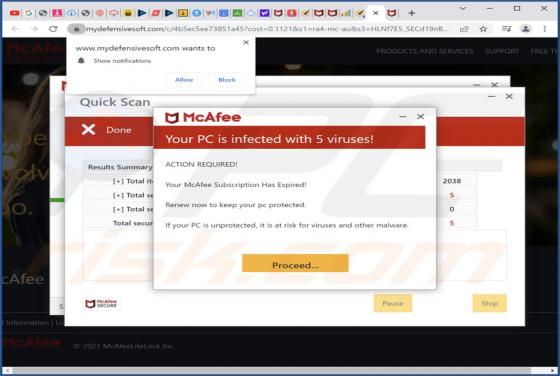The height and width of the screenshot is (376, 560).
Task: Bookmark this page with the star icon
Action: tap(483, 29)
